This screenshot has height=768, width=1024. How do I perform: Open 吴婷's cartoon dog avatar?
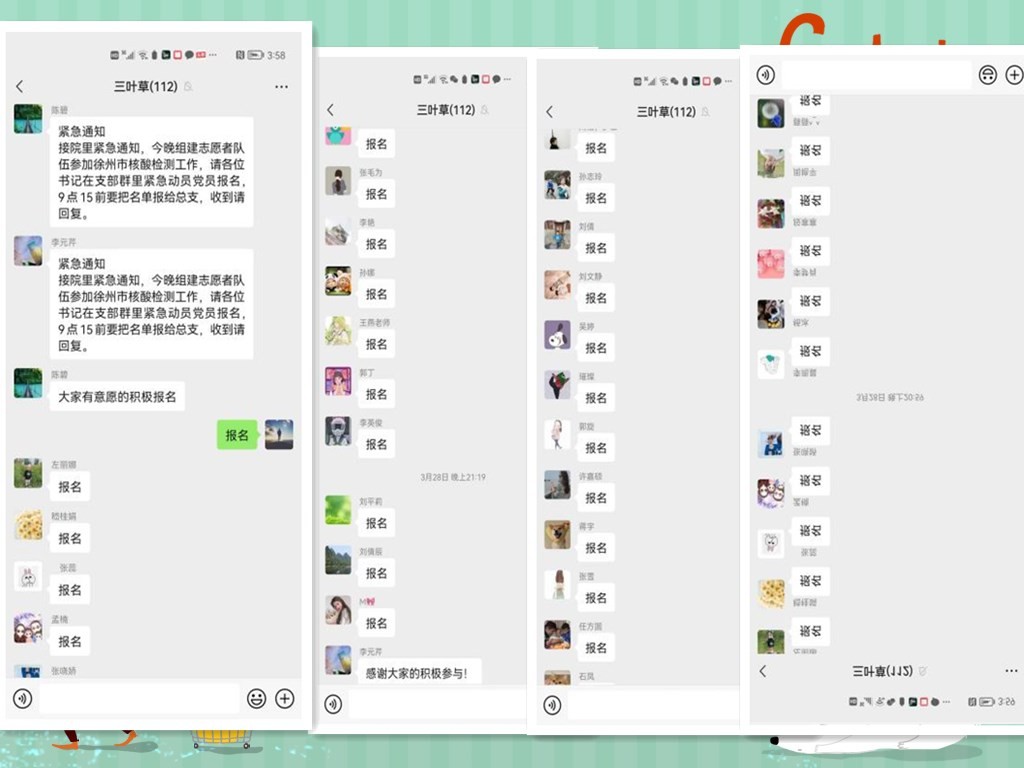coord(558,335)
